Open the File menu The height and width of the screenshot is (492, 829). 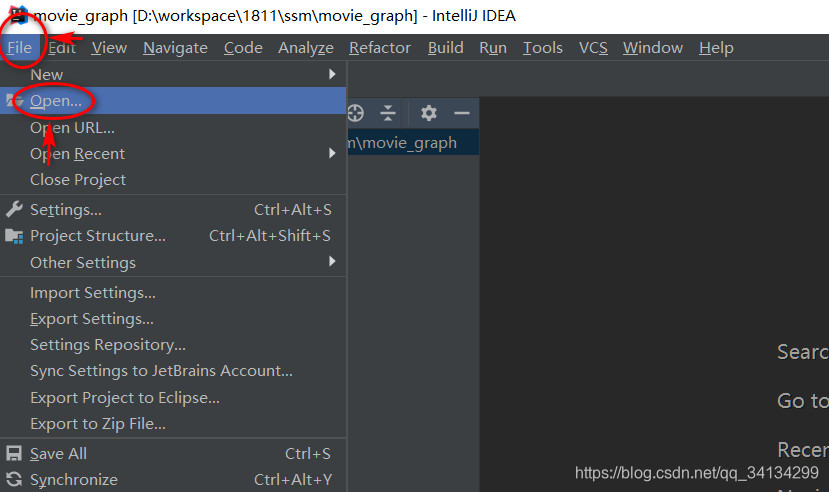(x=20, y=48)
